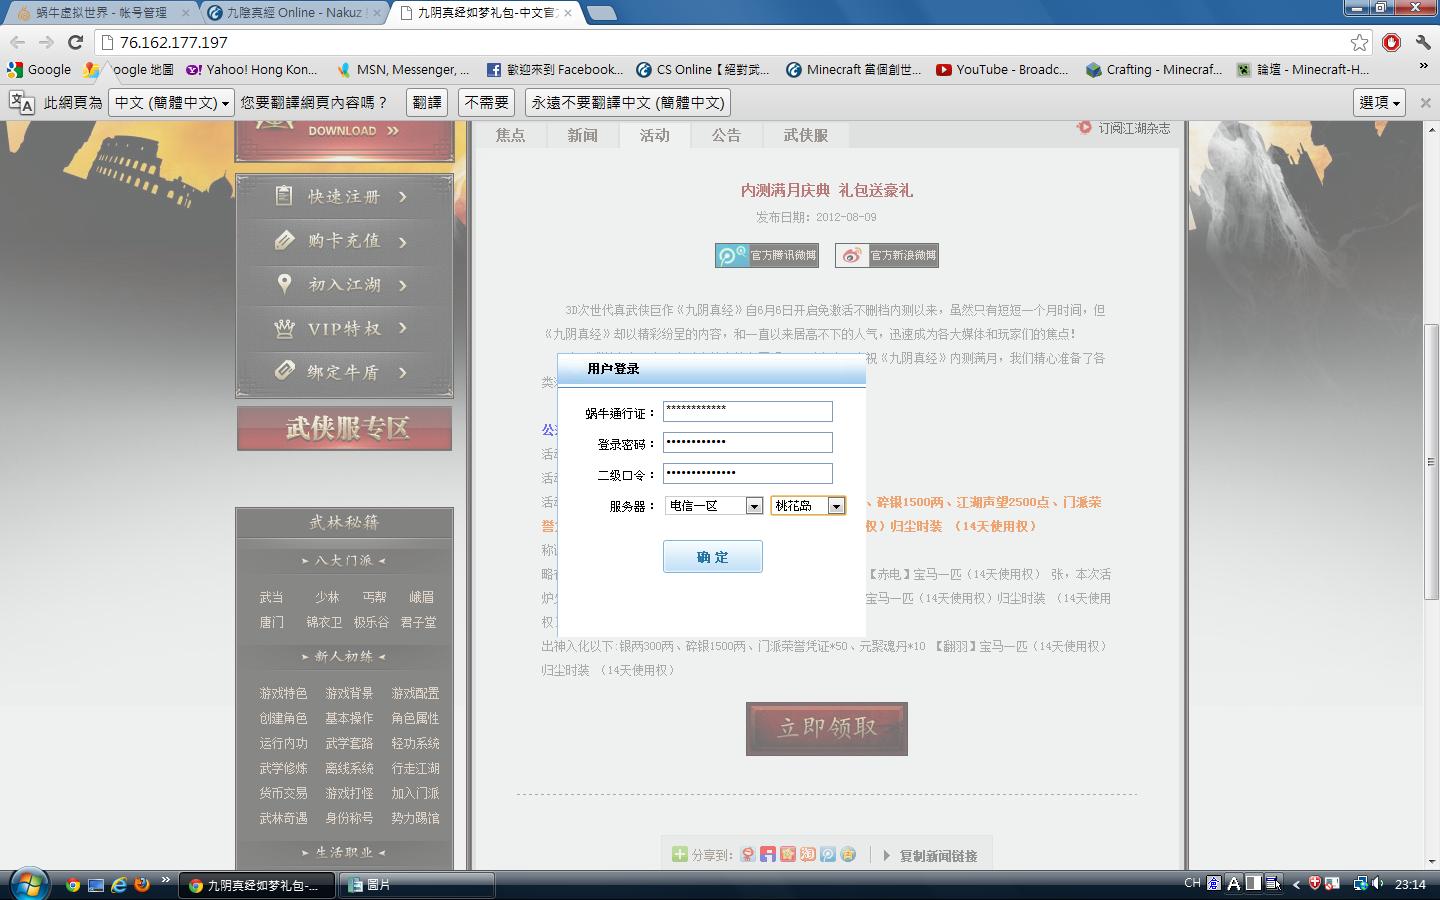Open the Chrome wrench settings menu
The height and width of the screenshot is (900, 1440).
pos(1422,42)
